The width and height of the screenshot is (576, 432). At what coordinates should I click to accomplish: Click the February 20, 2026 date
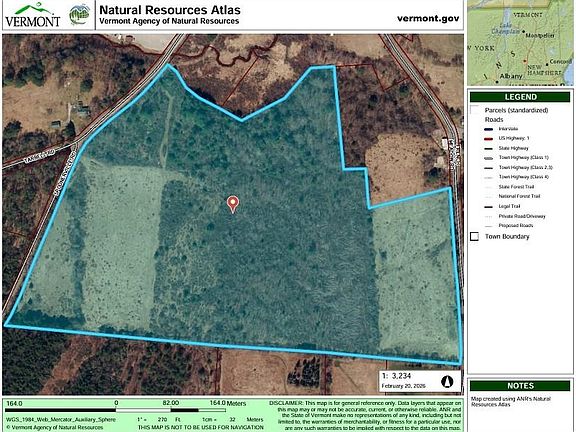pyautogui.click(x=403, y=386)
